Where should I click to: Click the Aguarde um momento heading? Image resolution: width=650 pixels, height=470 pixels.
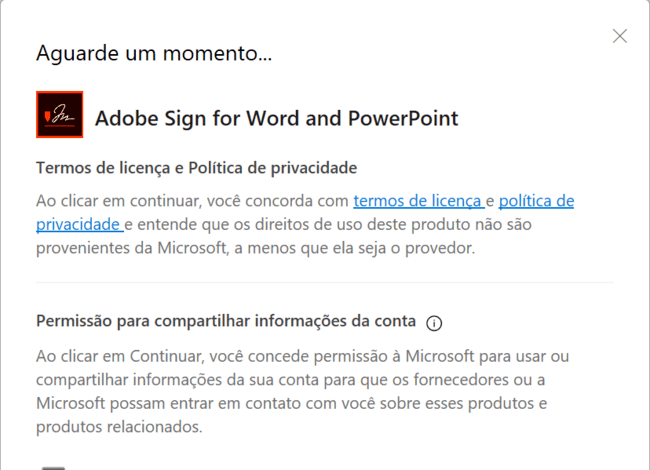coord(154,53)
